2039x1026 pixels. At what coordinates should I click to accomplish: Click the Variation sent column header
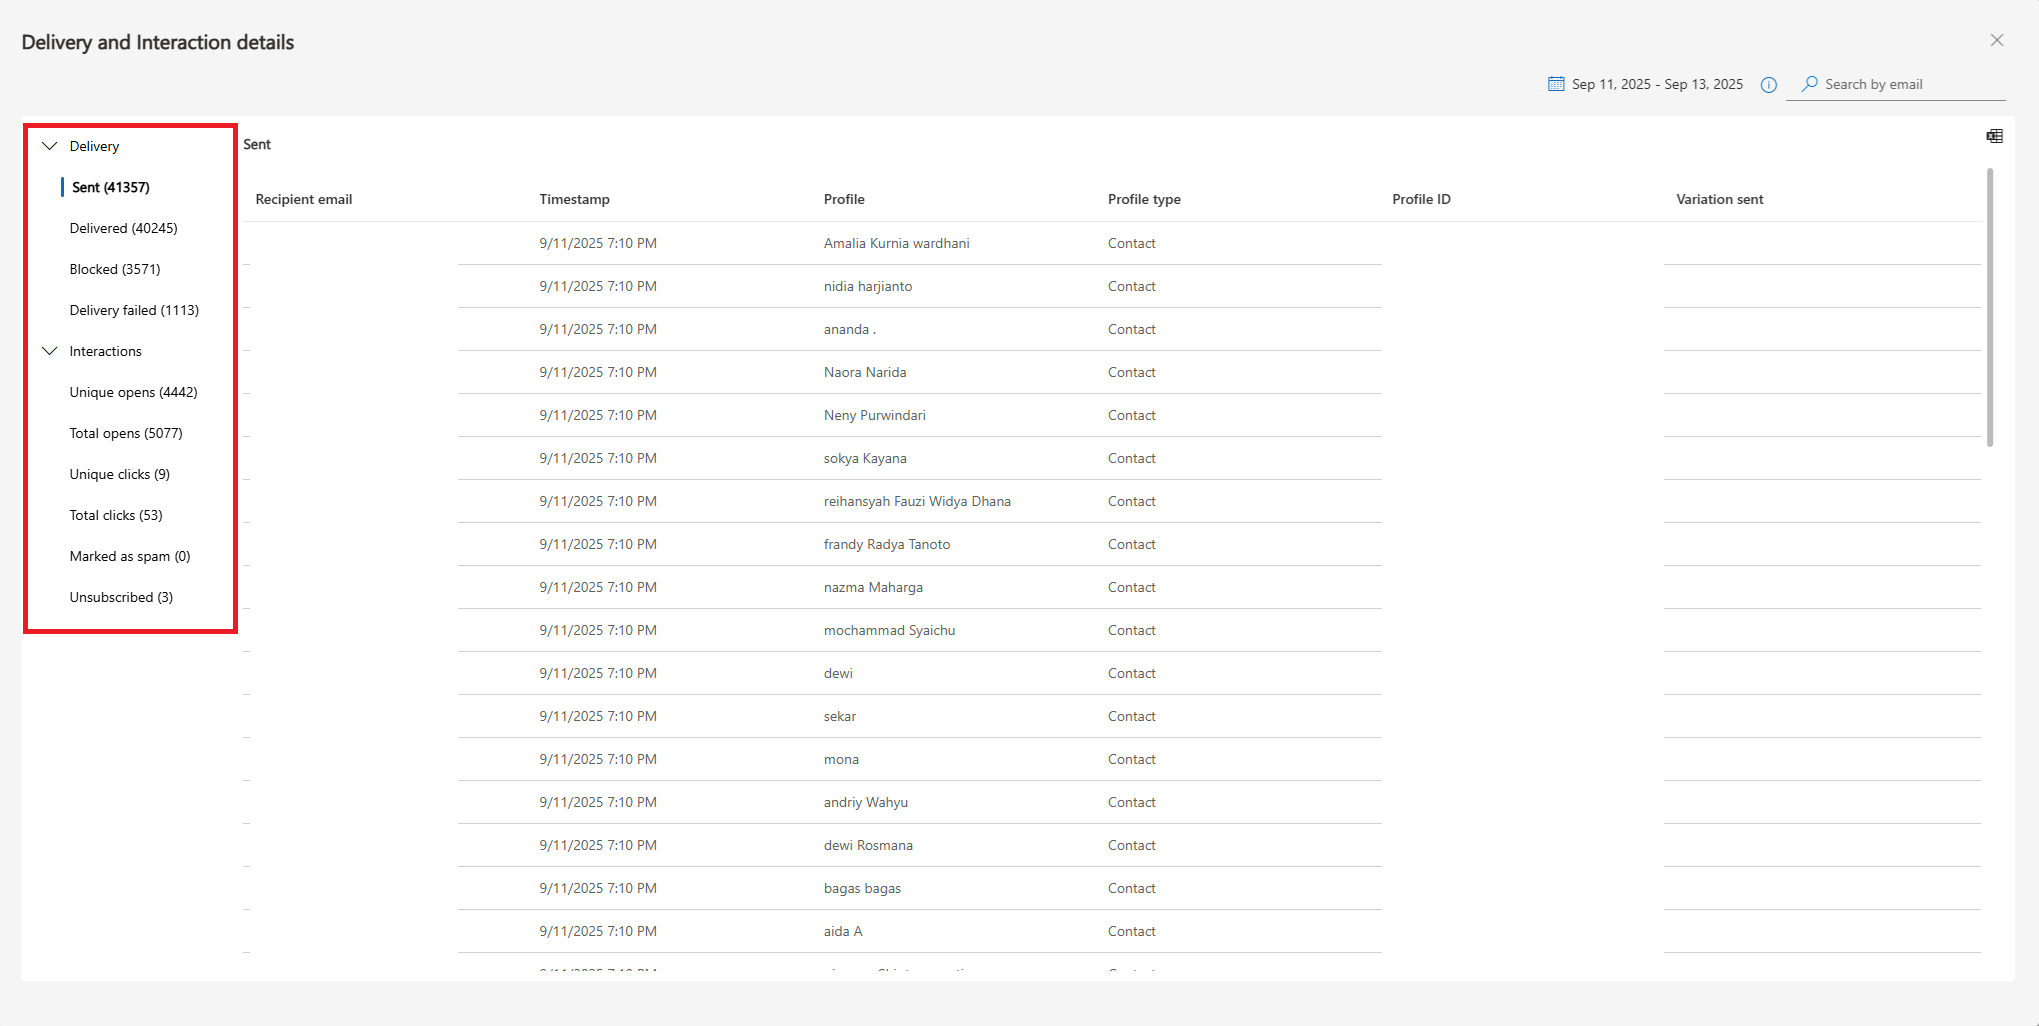tap(1720, 199)
